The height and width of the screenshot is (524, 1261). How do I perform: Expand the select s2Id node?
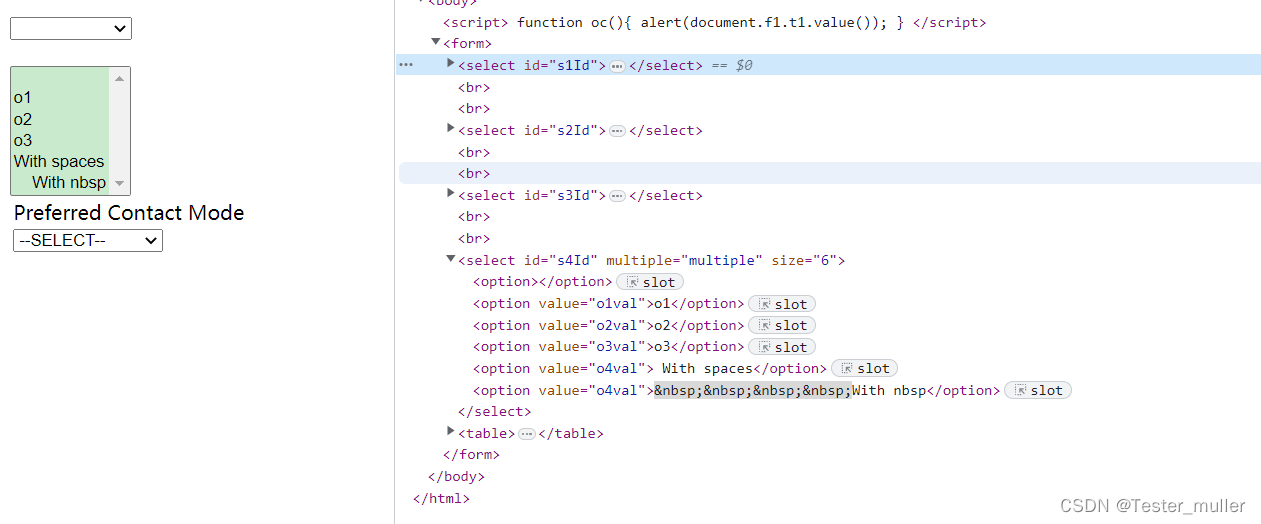point(451,129)
